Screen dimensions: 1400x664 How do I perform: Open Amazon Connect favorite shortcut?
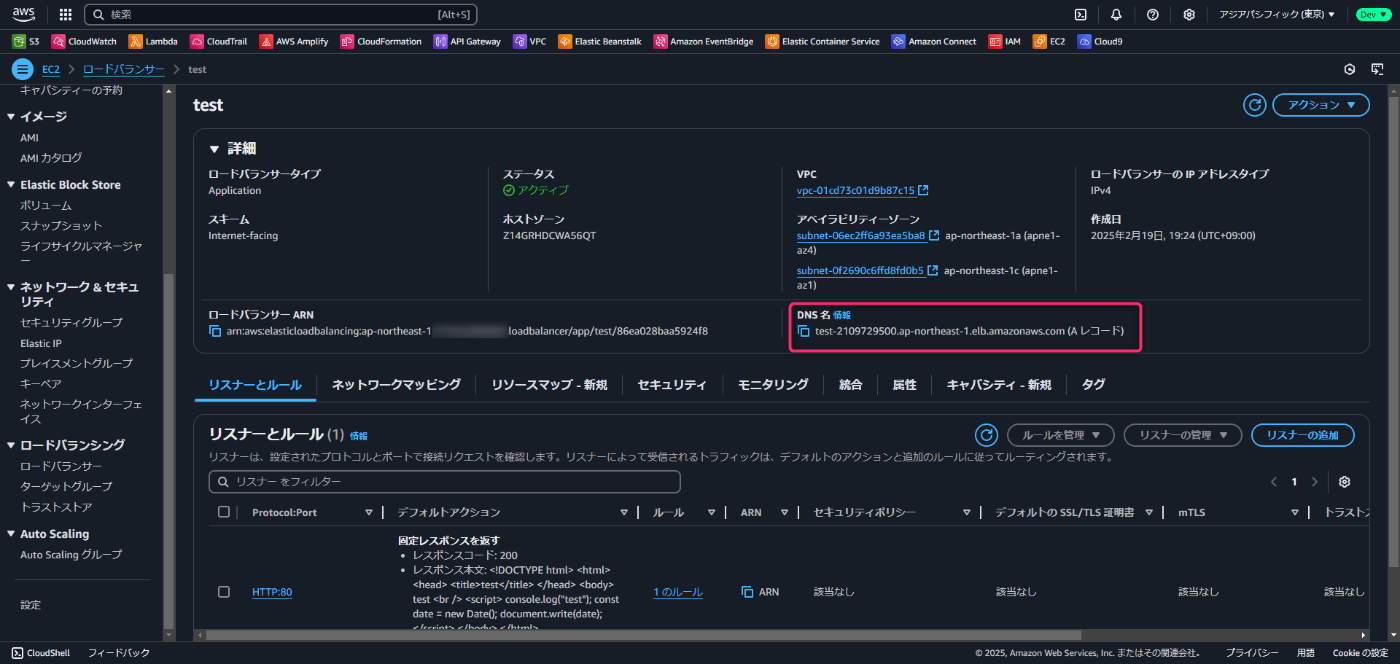[934, 41]
